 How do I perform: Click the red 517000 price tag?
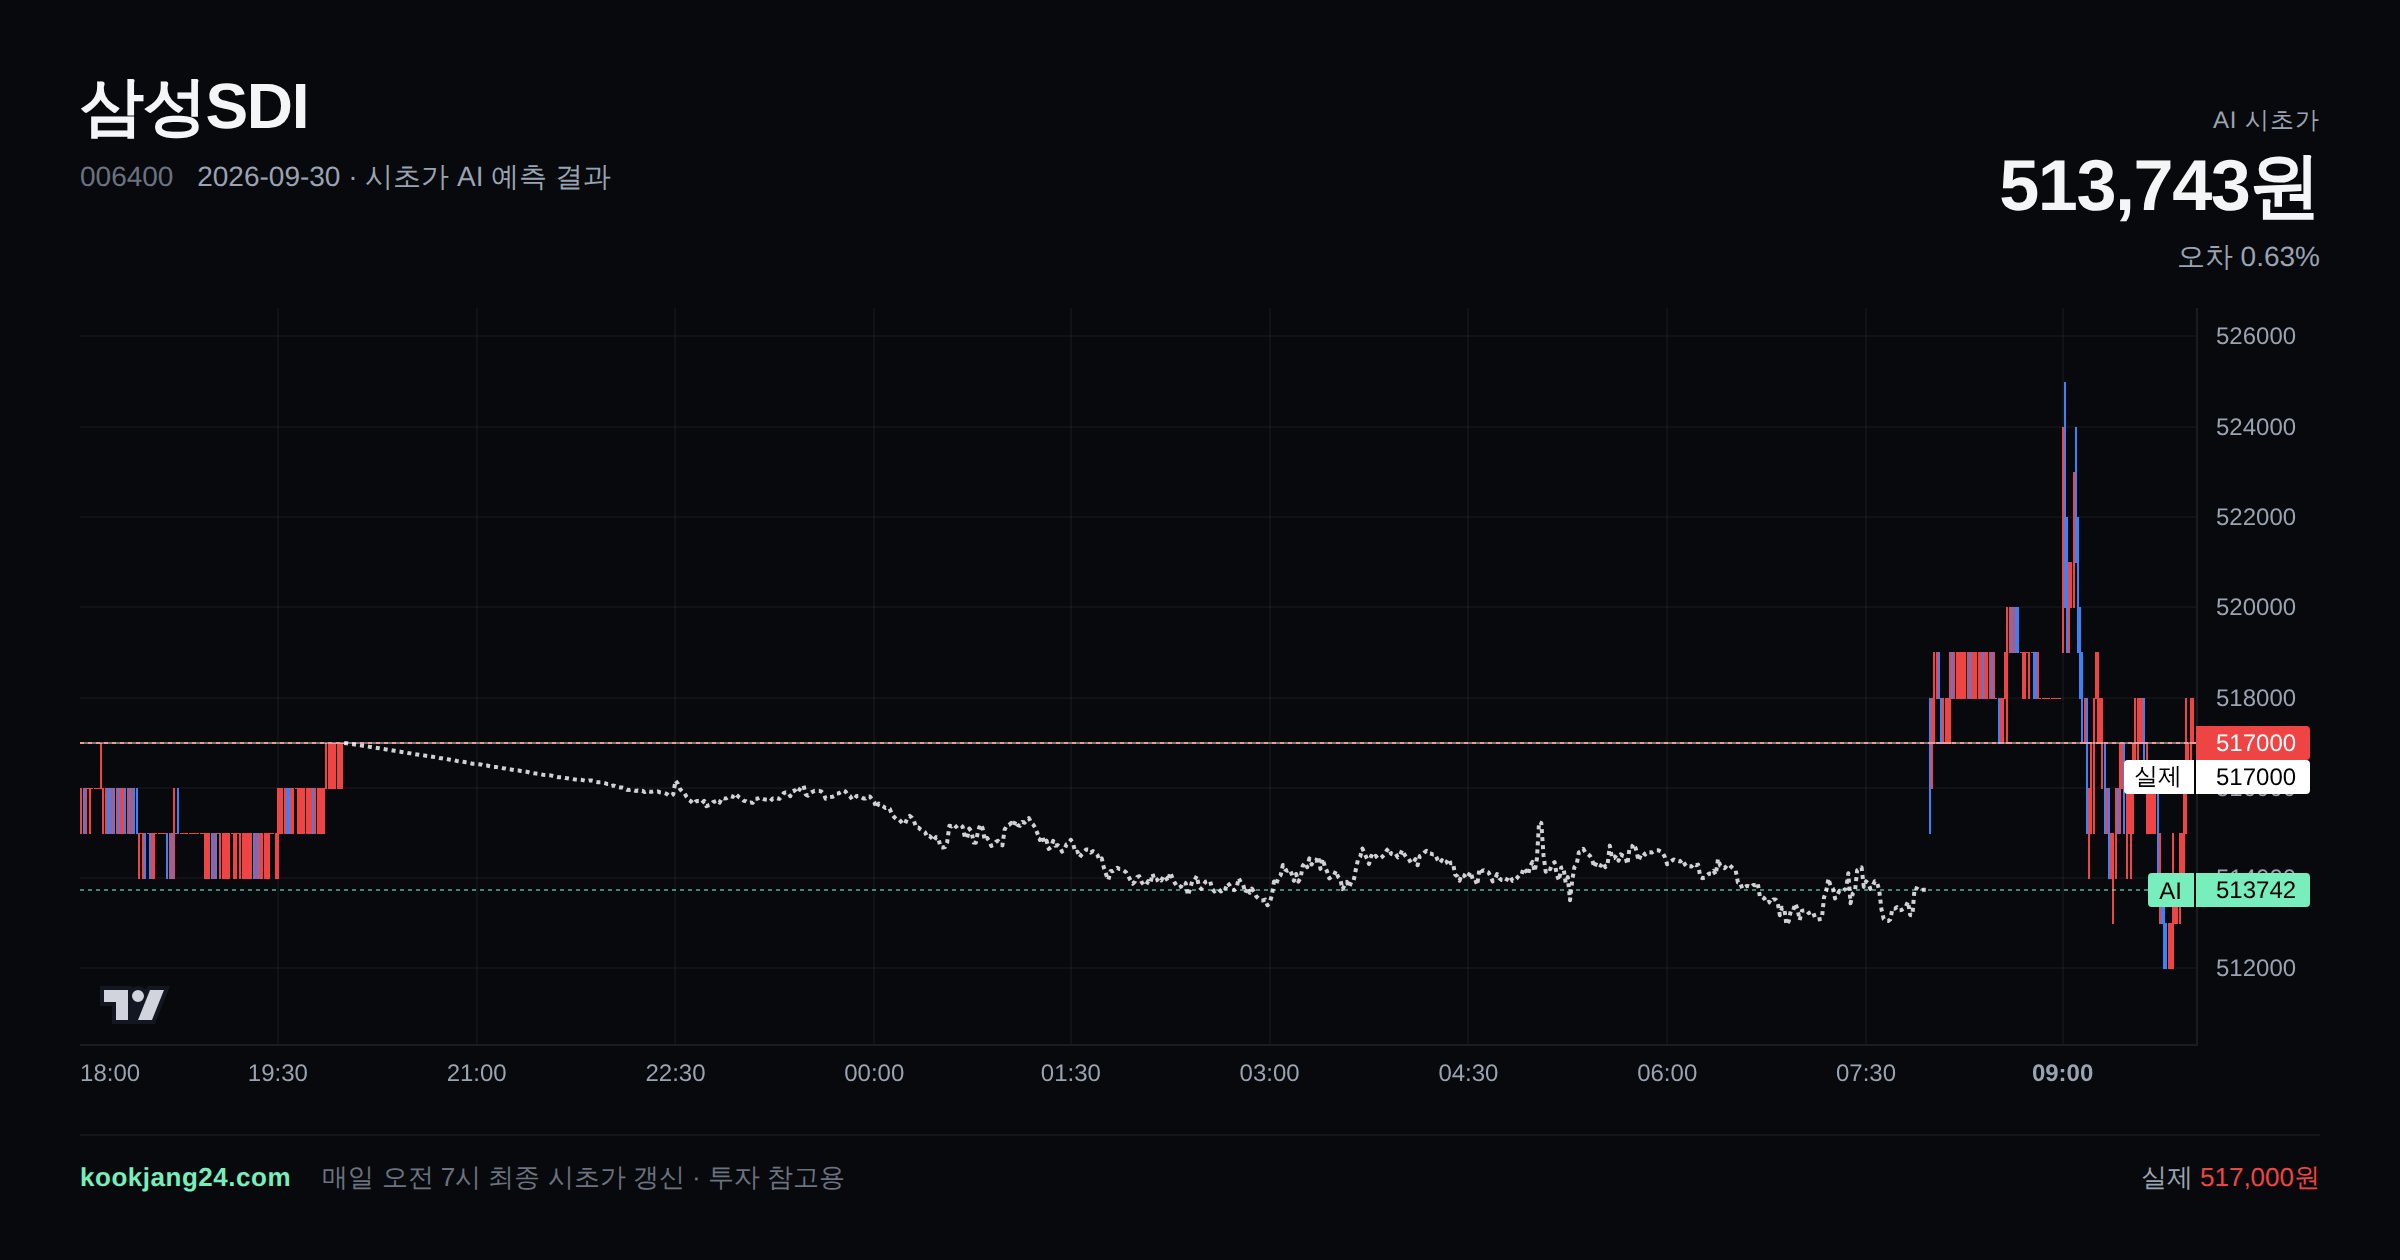[2253, 743]
